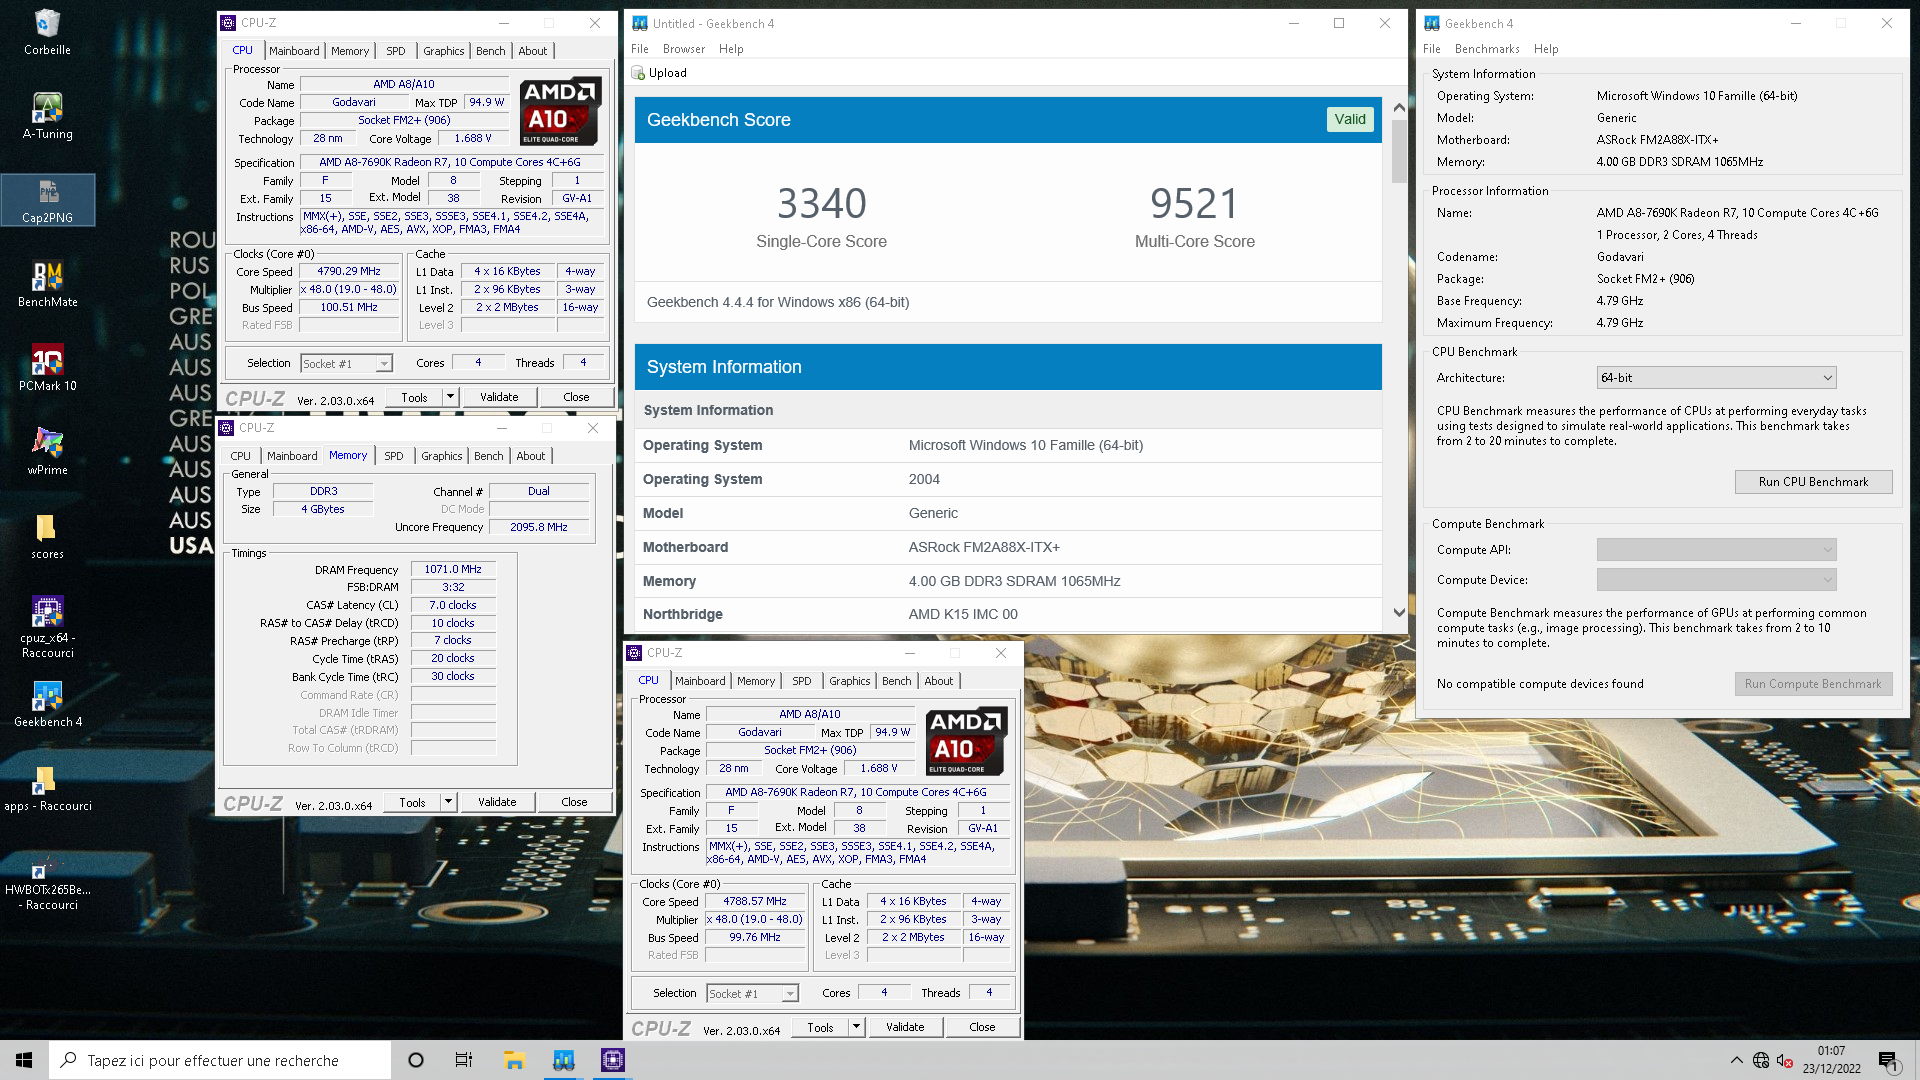1920x1080 pixels.
Task: Open Task View on the taskbar
Action: [x=464, y=1060]
